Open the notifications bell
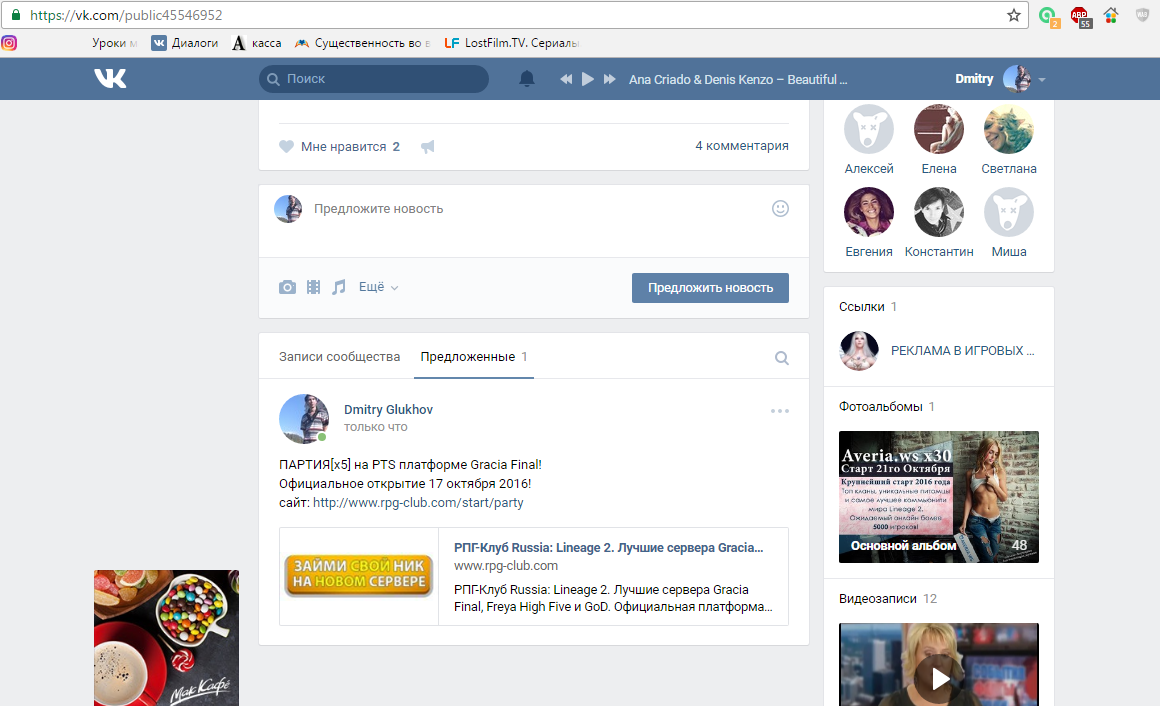Image resolution: width=1160 pixels, height=706 pixels. (x=527, y=79)
